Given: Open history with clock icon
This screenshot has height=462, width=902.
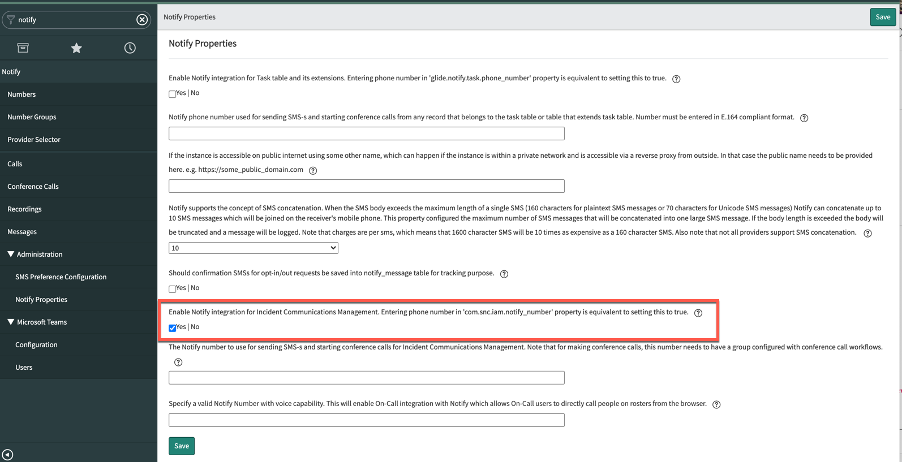Looking at the screenshot, I should point(130,48).
